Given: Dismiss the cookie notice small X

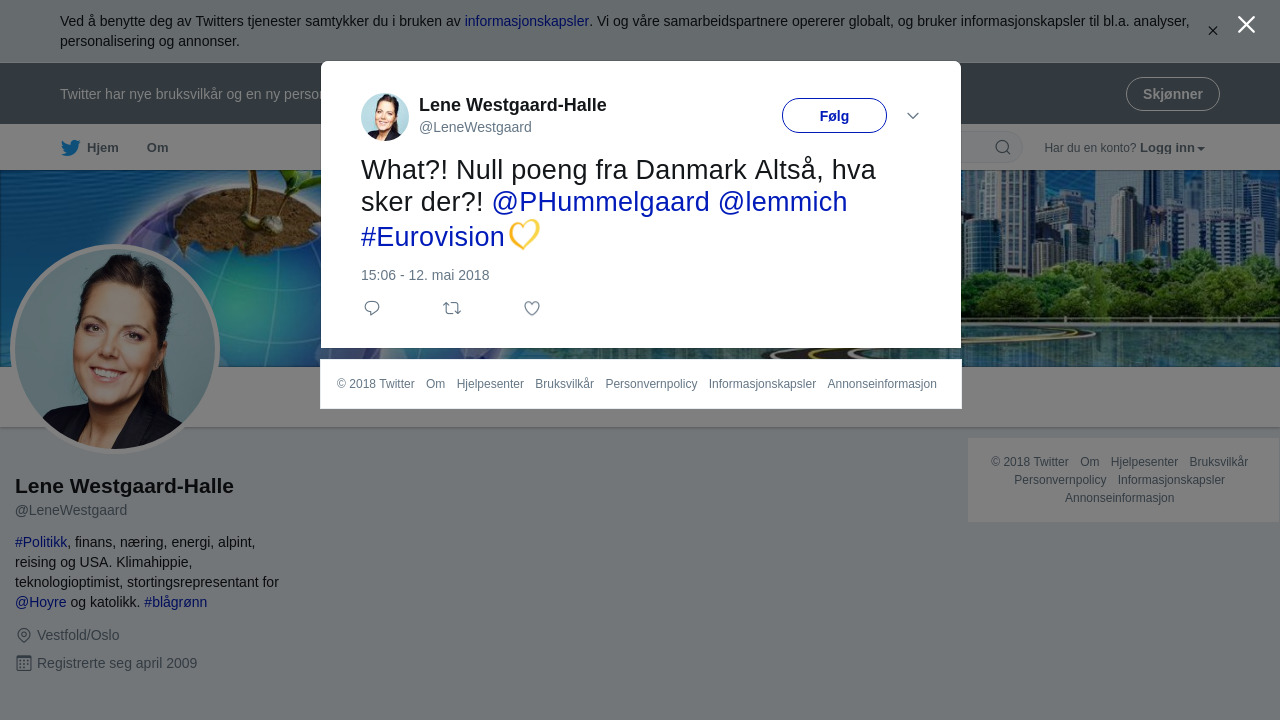Looking at the screenshot, I should (x=1213, y=31).
